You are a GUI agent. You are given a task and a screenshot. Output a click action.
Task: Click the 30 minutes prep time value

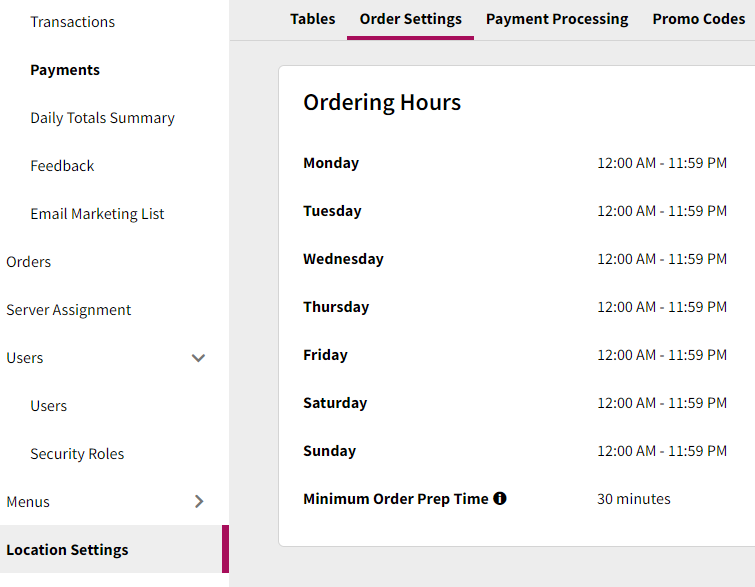point(633,499)
